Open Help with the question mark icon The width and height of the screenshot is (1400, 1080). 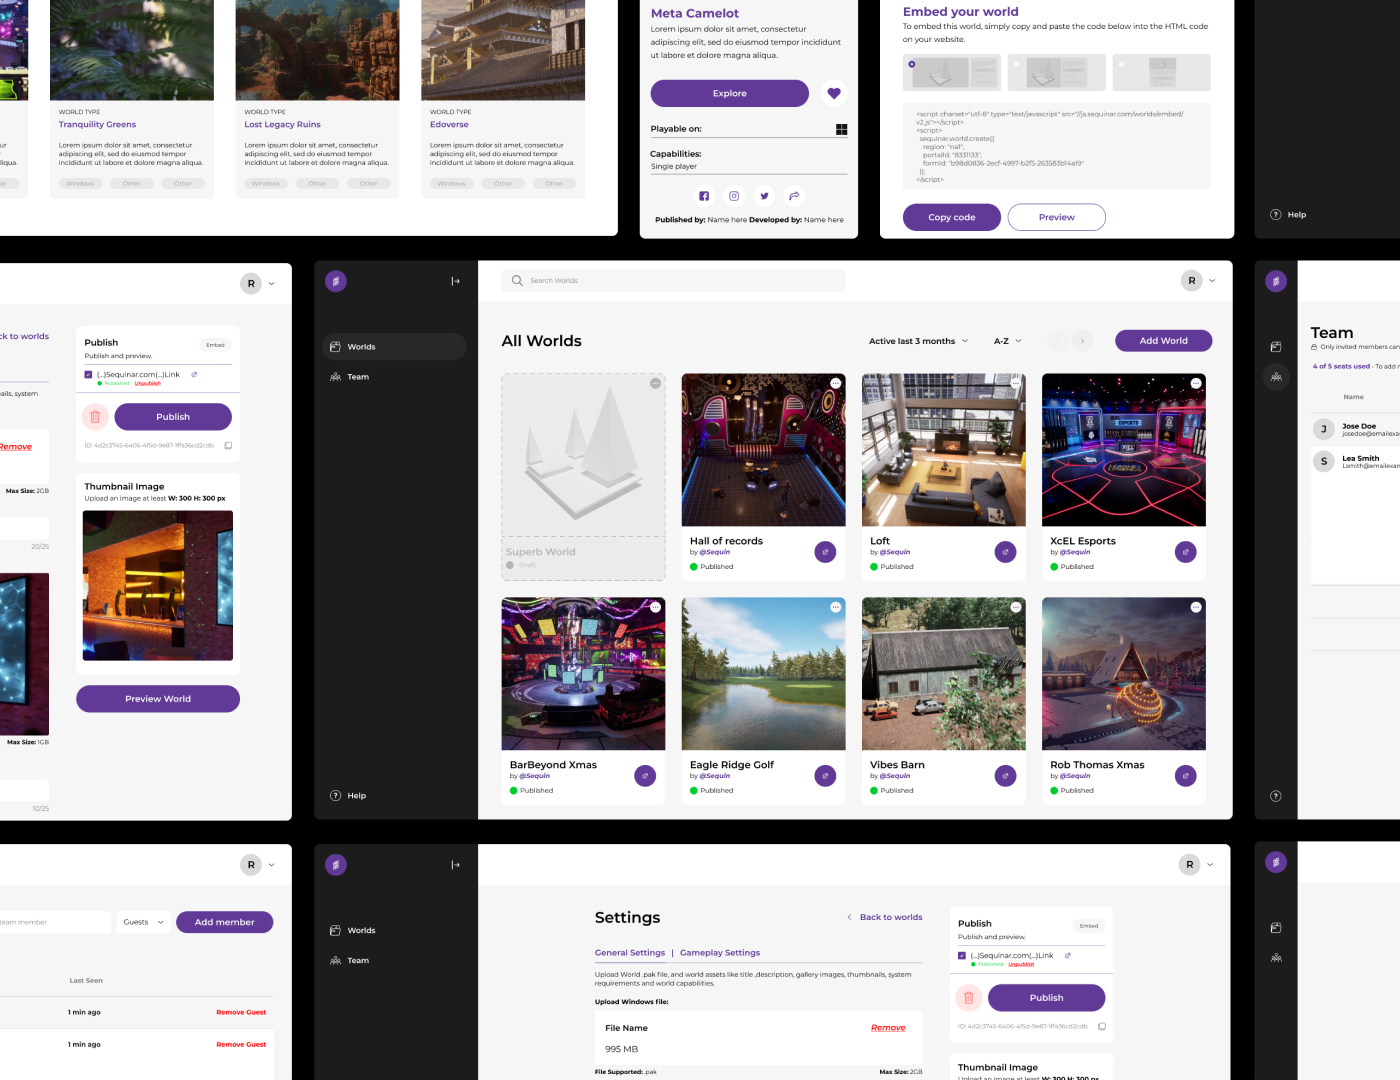335,795
